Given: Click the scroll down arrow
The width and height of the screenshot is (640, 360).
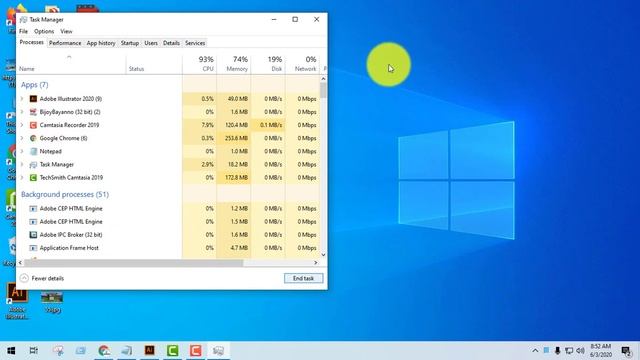Looking at the screenshot, I should click(x=323, y=255).
